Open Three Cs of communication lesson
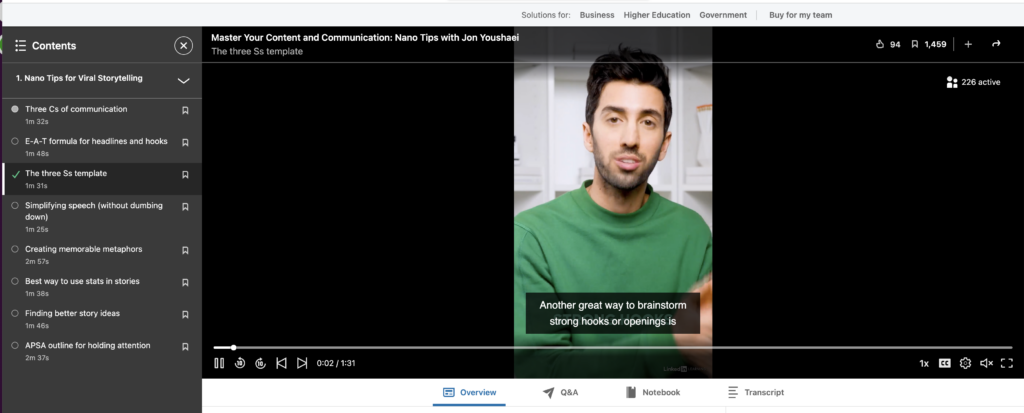1024x413 pixels. pyautogui.click(x=76, y=109)
